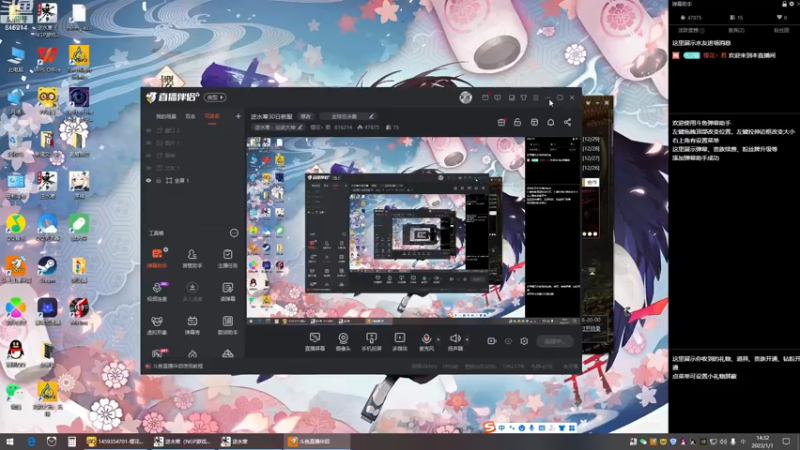Image resolution: width=800 pixels, height=450 pixels.
Task: Expand the speaker dropdown arrow
Action: tap(467, 339)
